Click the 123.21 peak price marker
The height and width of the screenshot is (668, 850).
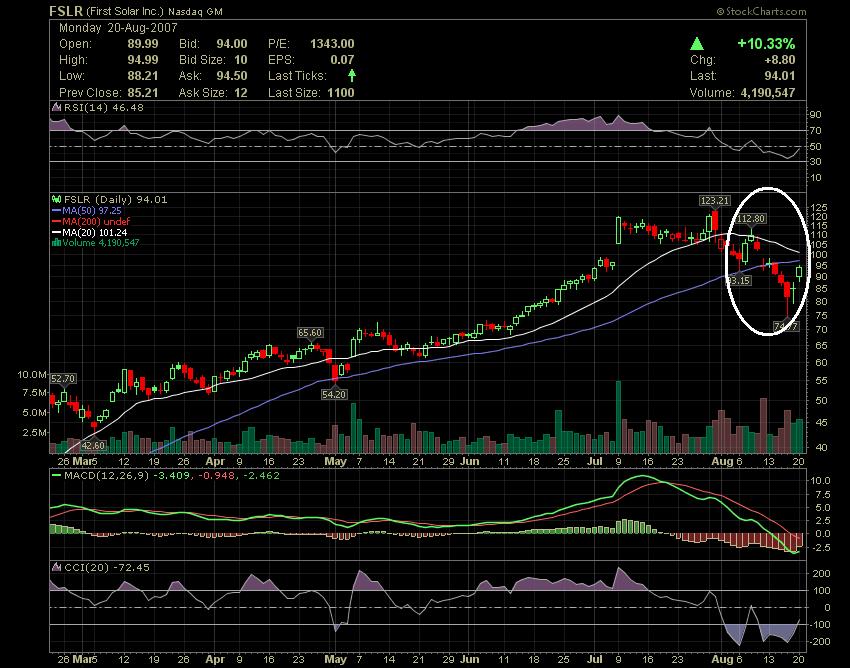[714, 201]
